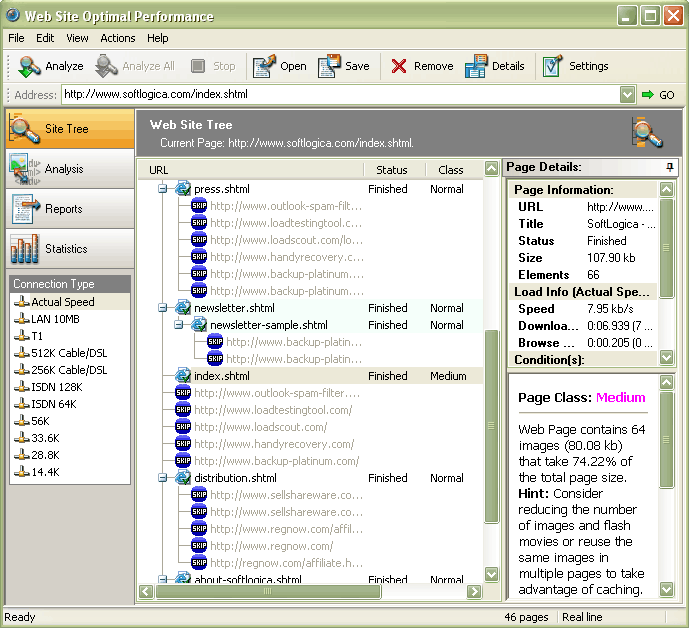Sort by the Status column header
Image resolution: width=689 pixels, height=628 pixels.
pos(392,170)
